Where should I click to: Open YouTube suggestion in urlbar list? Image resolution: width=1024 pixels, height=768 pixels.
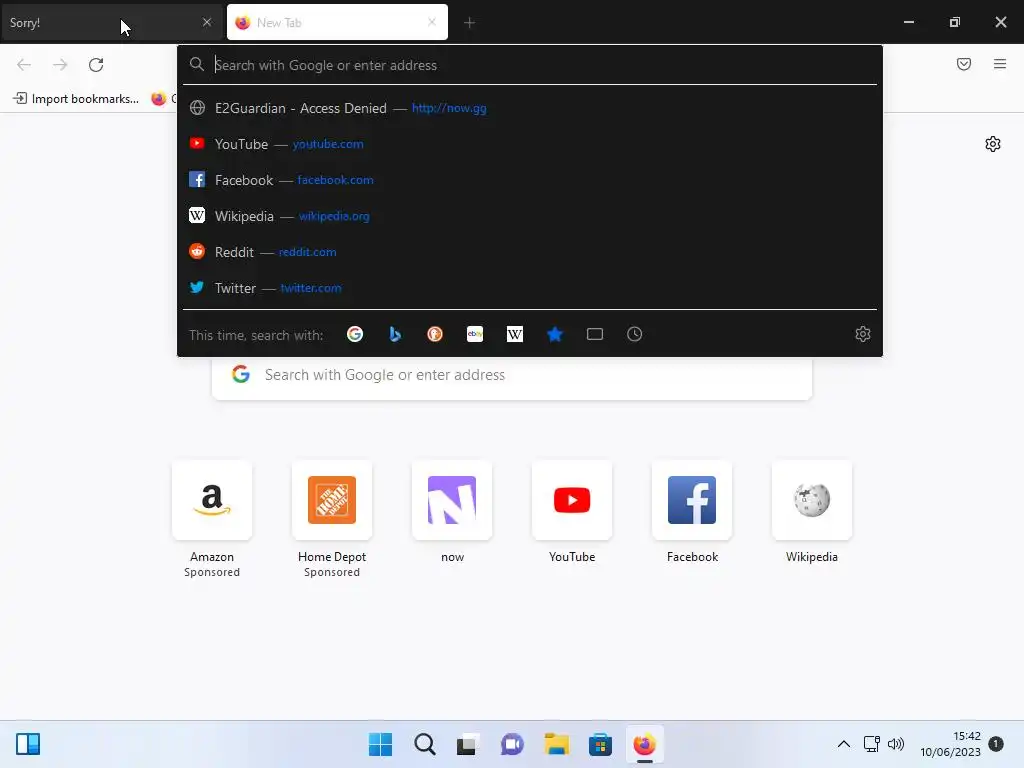point(530,144)
